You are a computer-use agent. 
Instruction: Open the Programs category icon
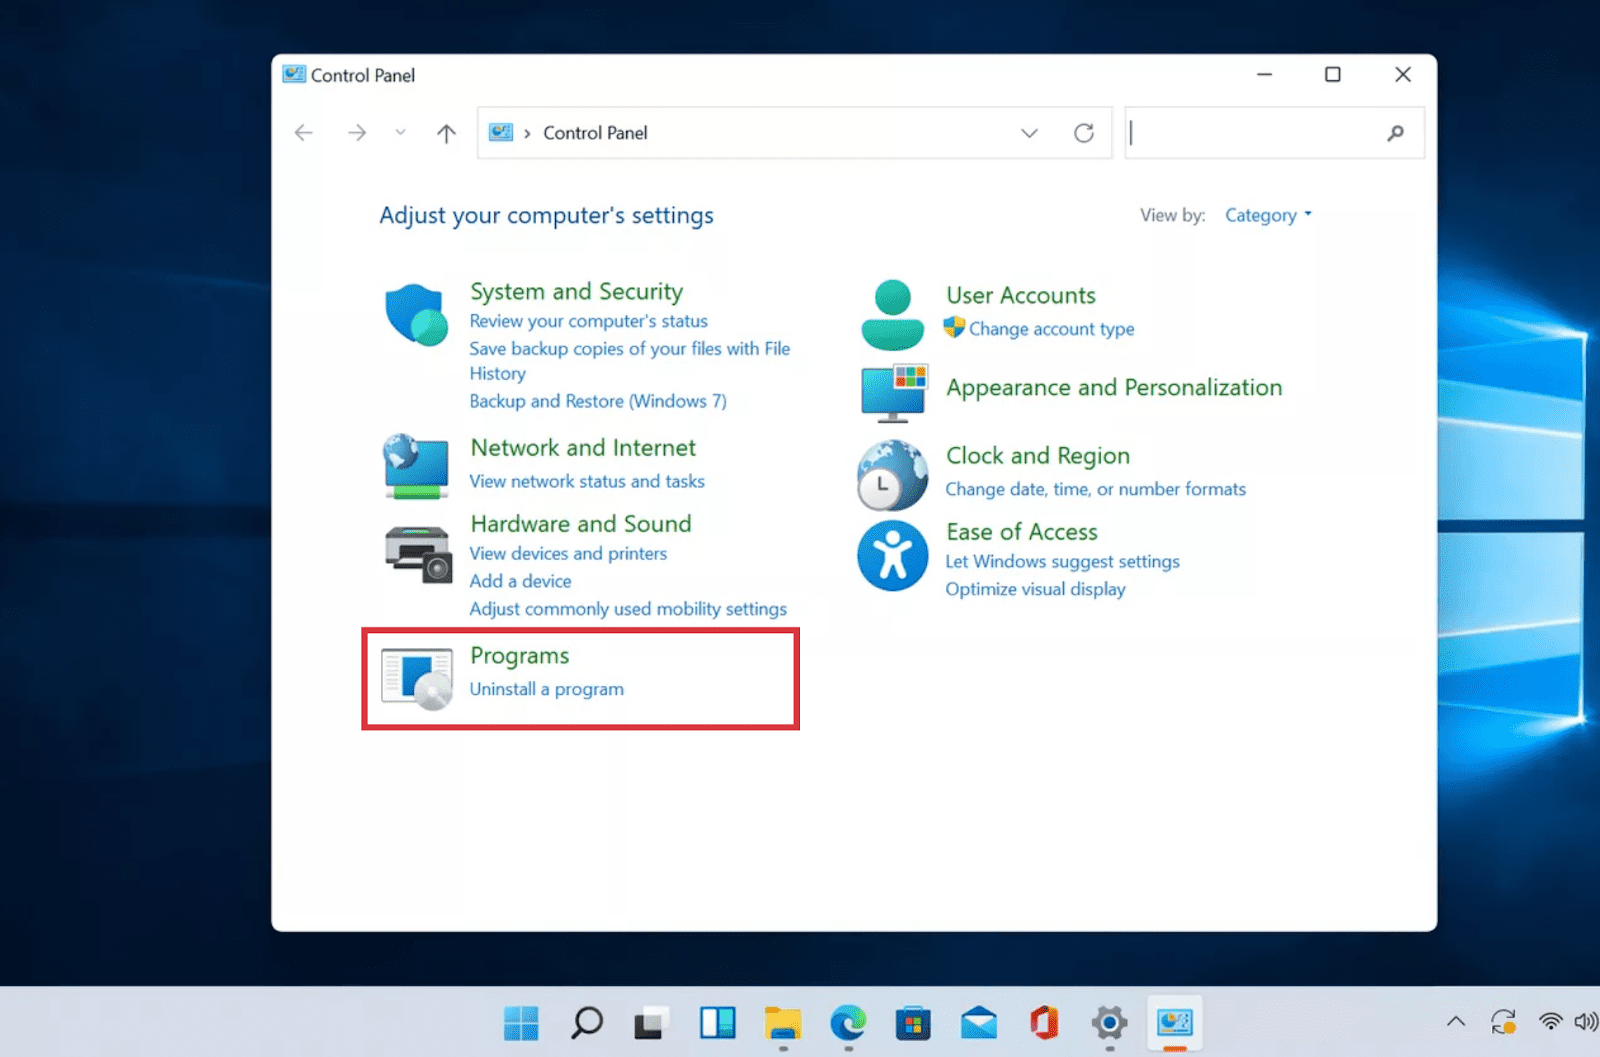417,678
